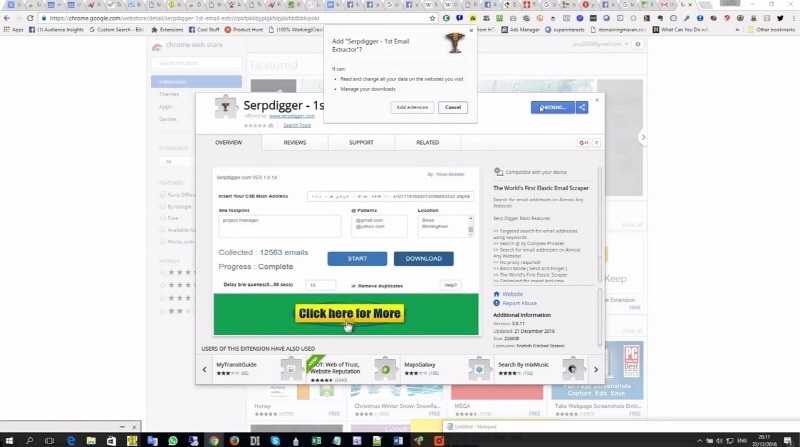This screenshot has height=447, width=800.
Task: Click the DOWNLOAD button in the preview
Action: click(423, 259)
